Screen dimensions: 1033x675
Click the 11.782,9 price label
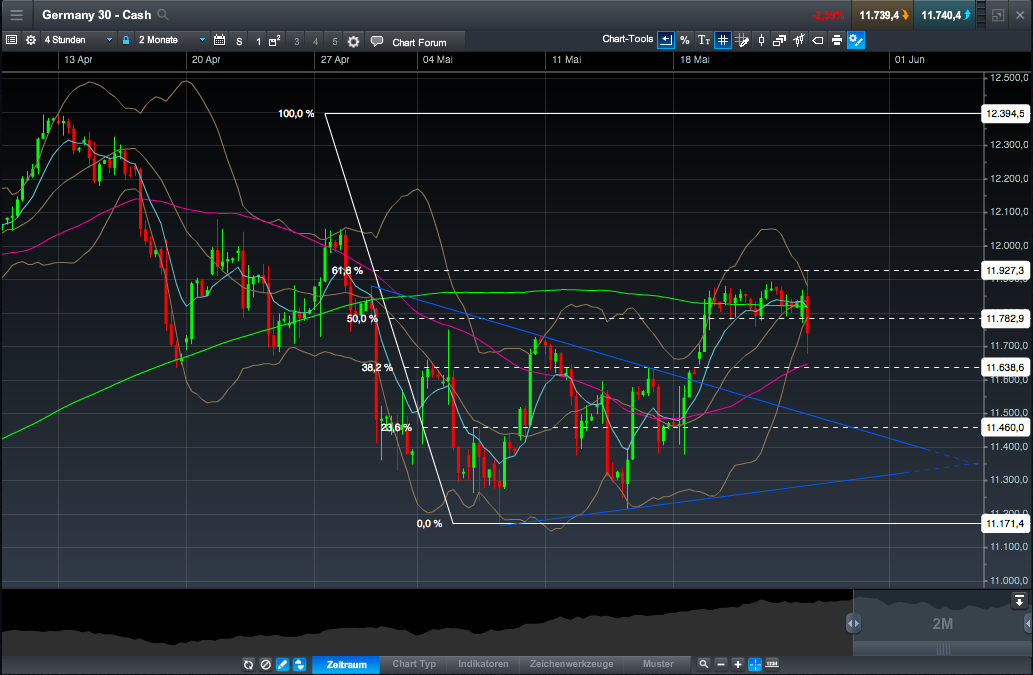point(1005,319)
